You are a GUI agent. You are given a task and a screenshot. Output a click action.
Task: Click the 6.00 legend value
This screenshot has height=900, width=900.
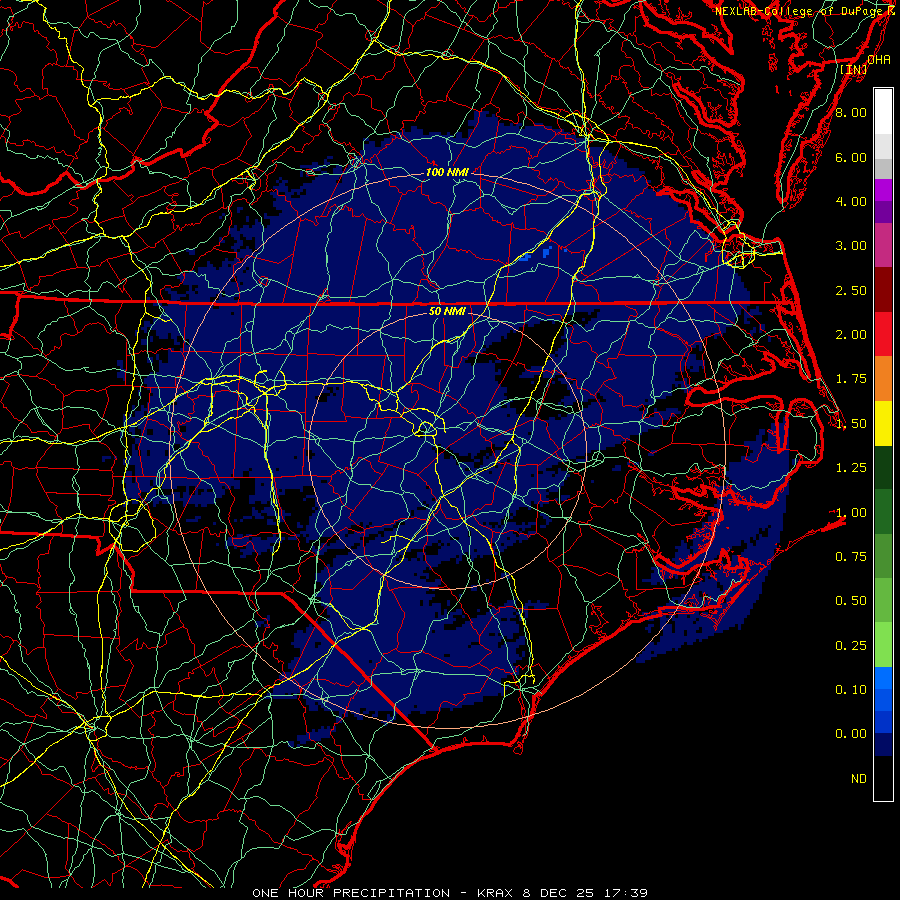pyautogui.click(x=851, y=157)
